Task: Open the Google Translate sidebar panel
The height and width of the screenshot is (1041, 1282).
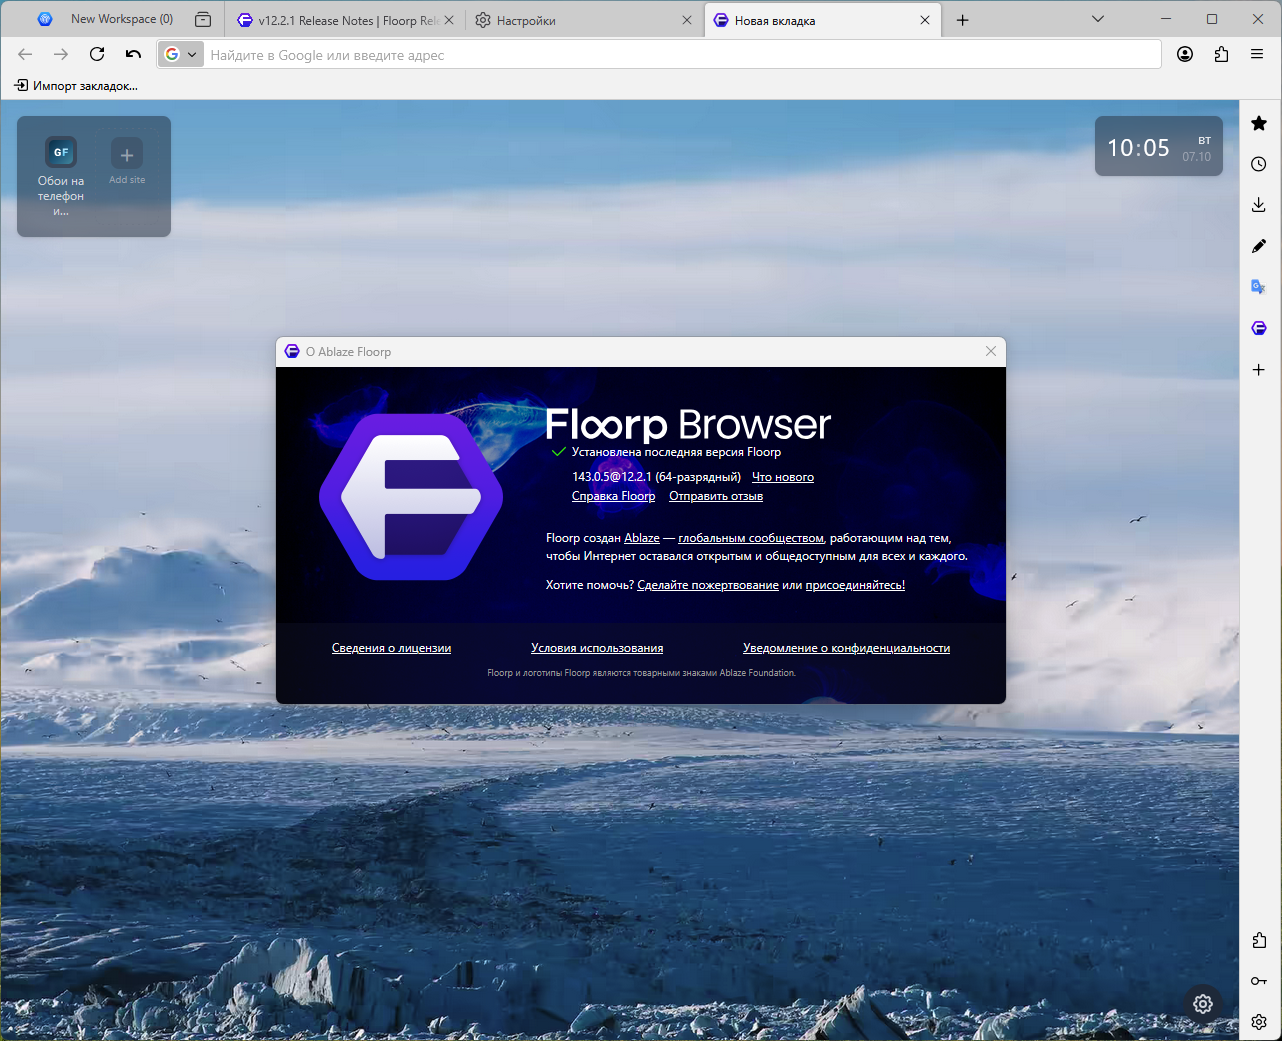Action: point(1259,287)
